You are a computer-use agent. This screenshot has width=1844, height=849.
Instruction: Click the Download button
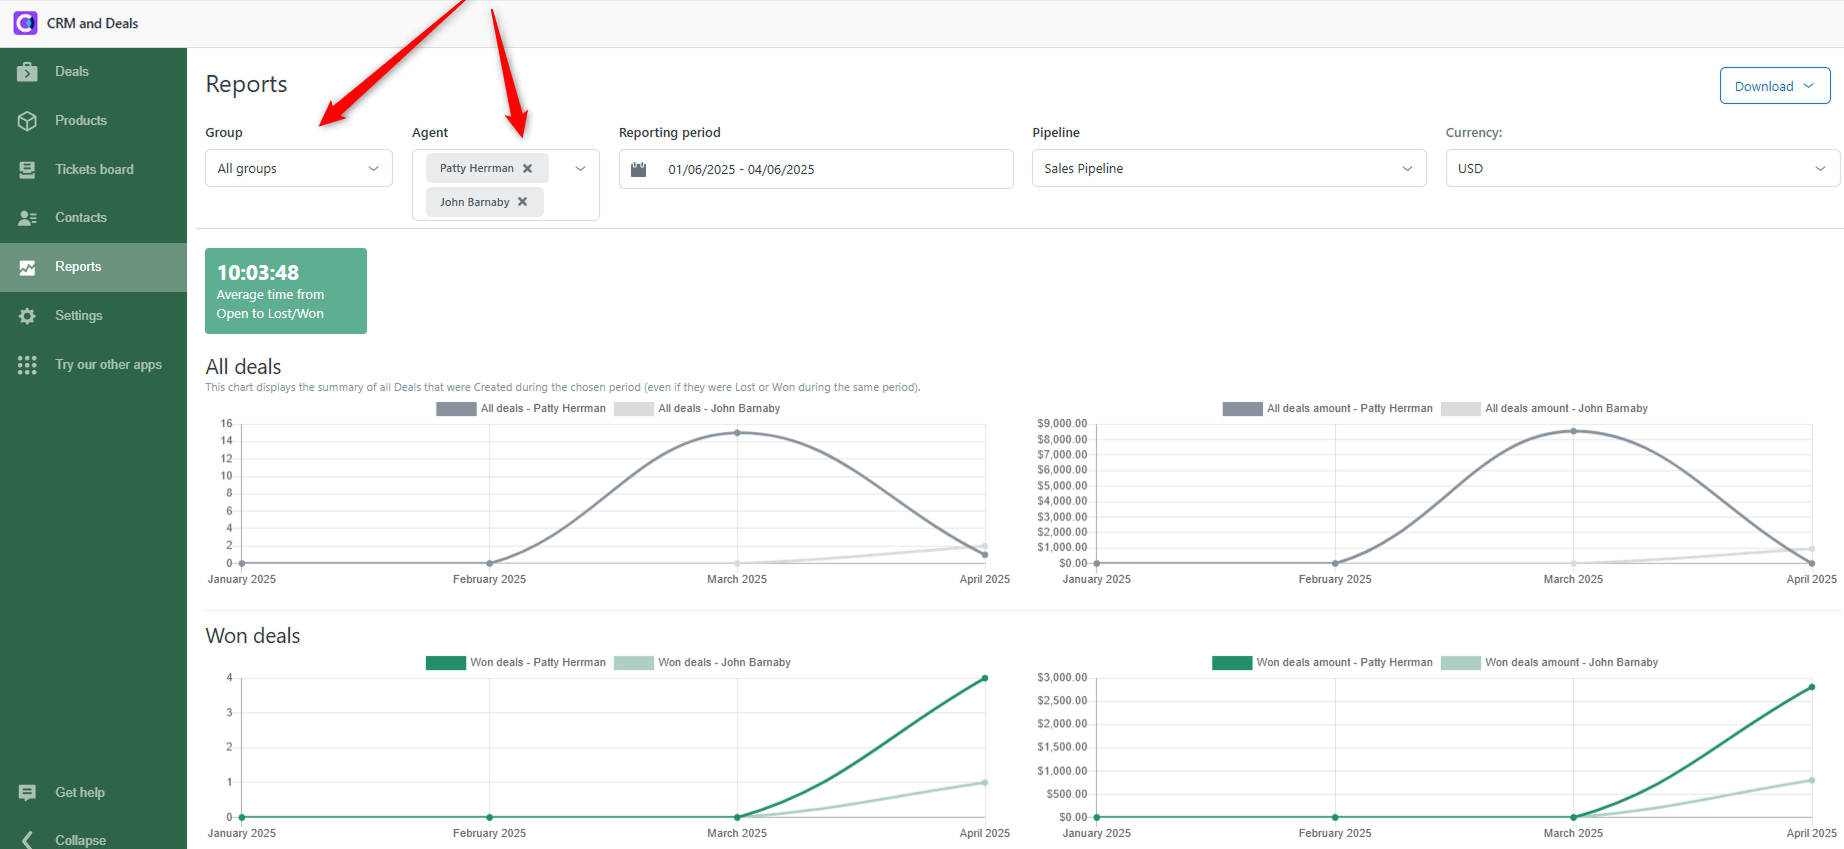coord(1774,86)
